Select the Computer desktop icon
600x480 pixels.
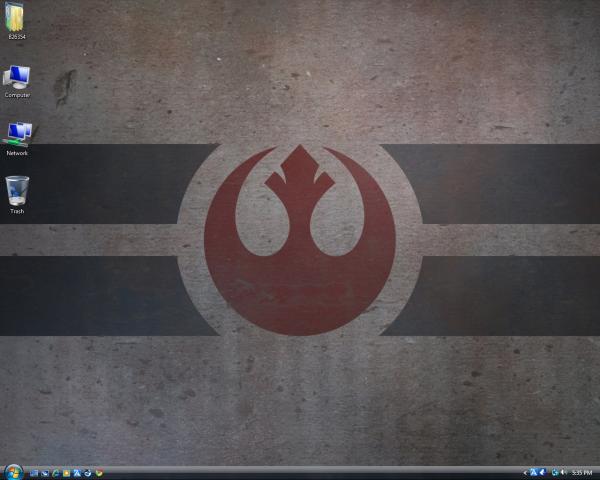pos(17,77)
